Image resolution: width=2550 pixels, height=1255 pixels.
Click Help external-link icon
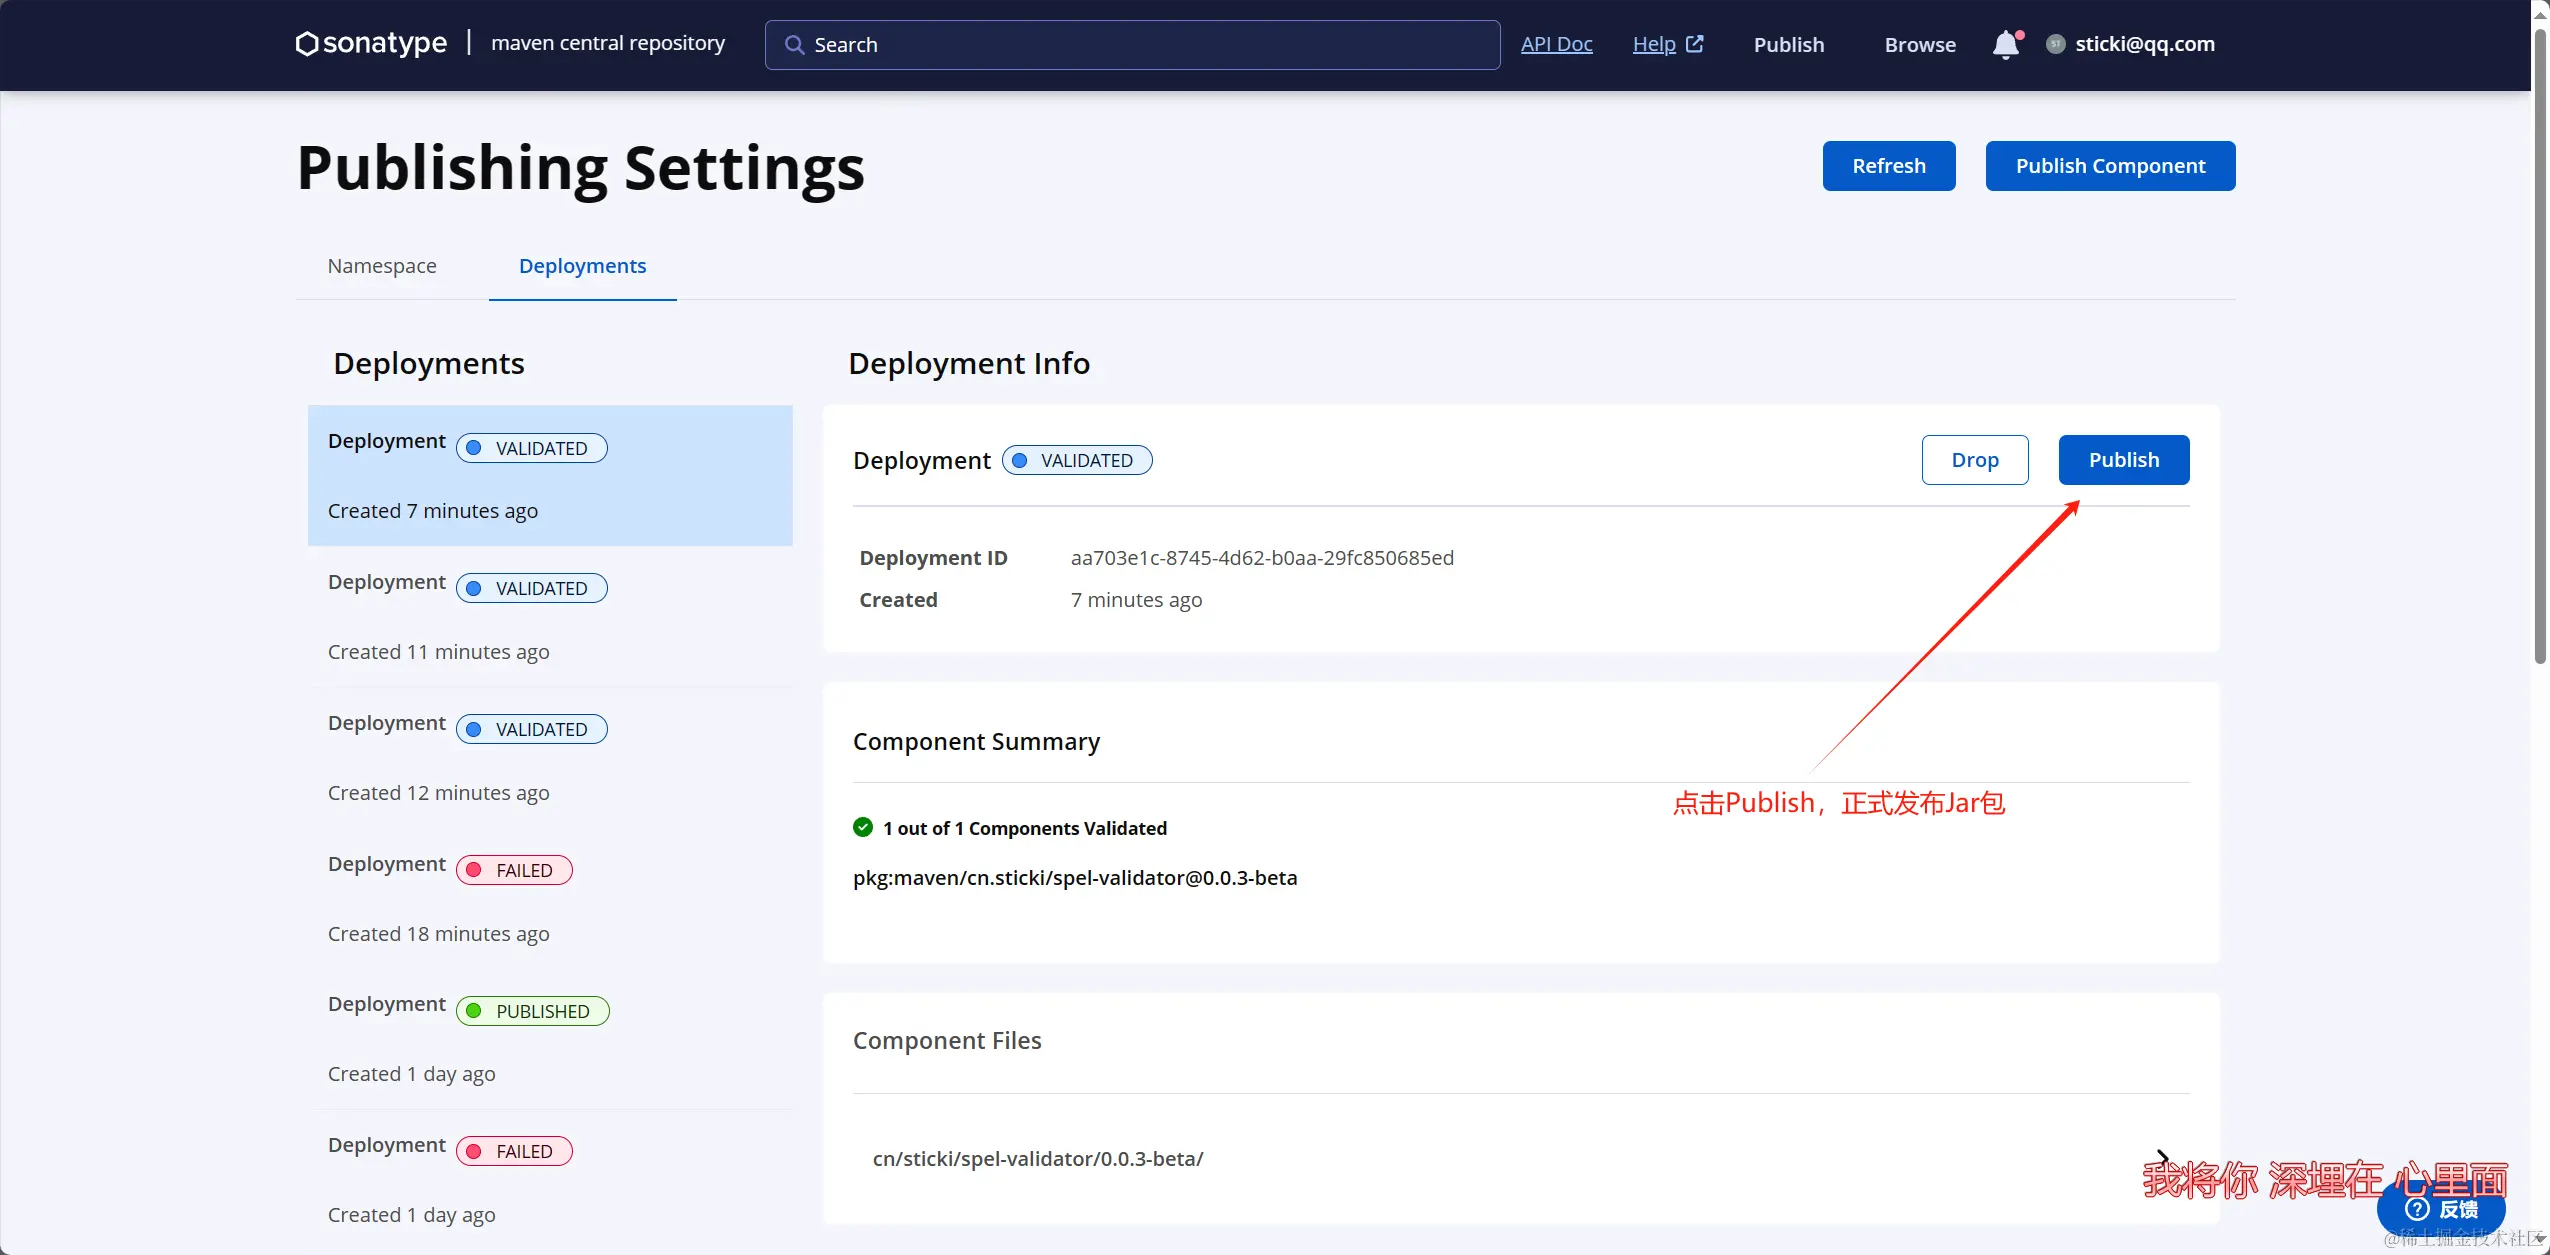pyautogui.click(x=1695, y=44)
